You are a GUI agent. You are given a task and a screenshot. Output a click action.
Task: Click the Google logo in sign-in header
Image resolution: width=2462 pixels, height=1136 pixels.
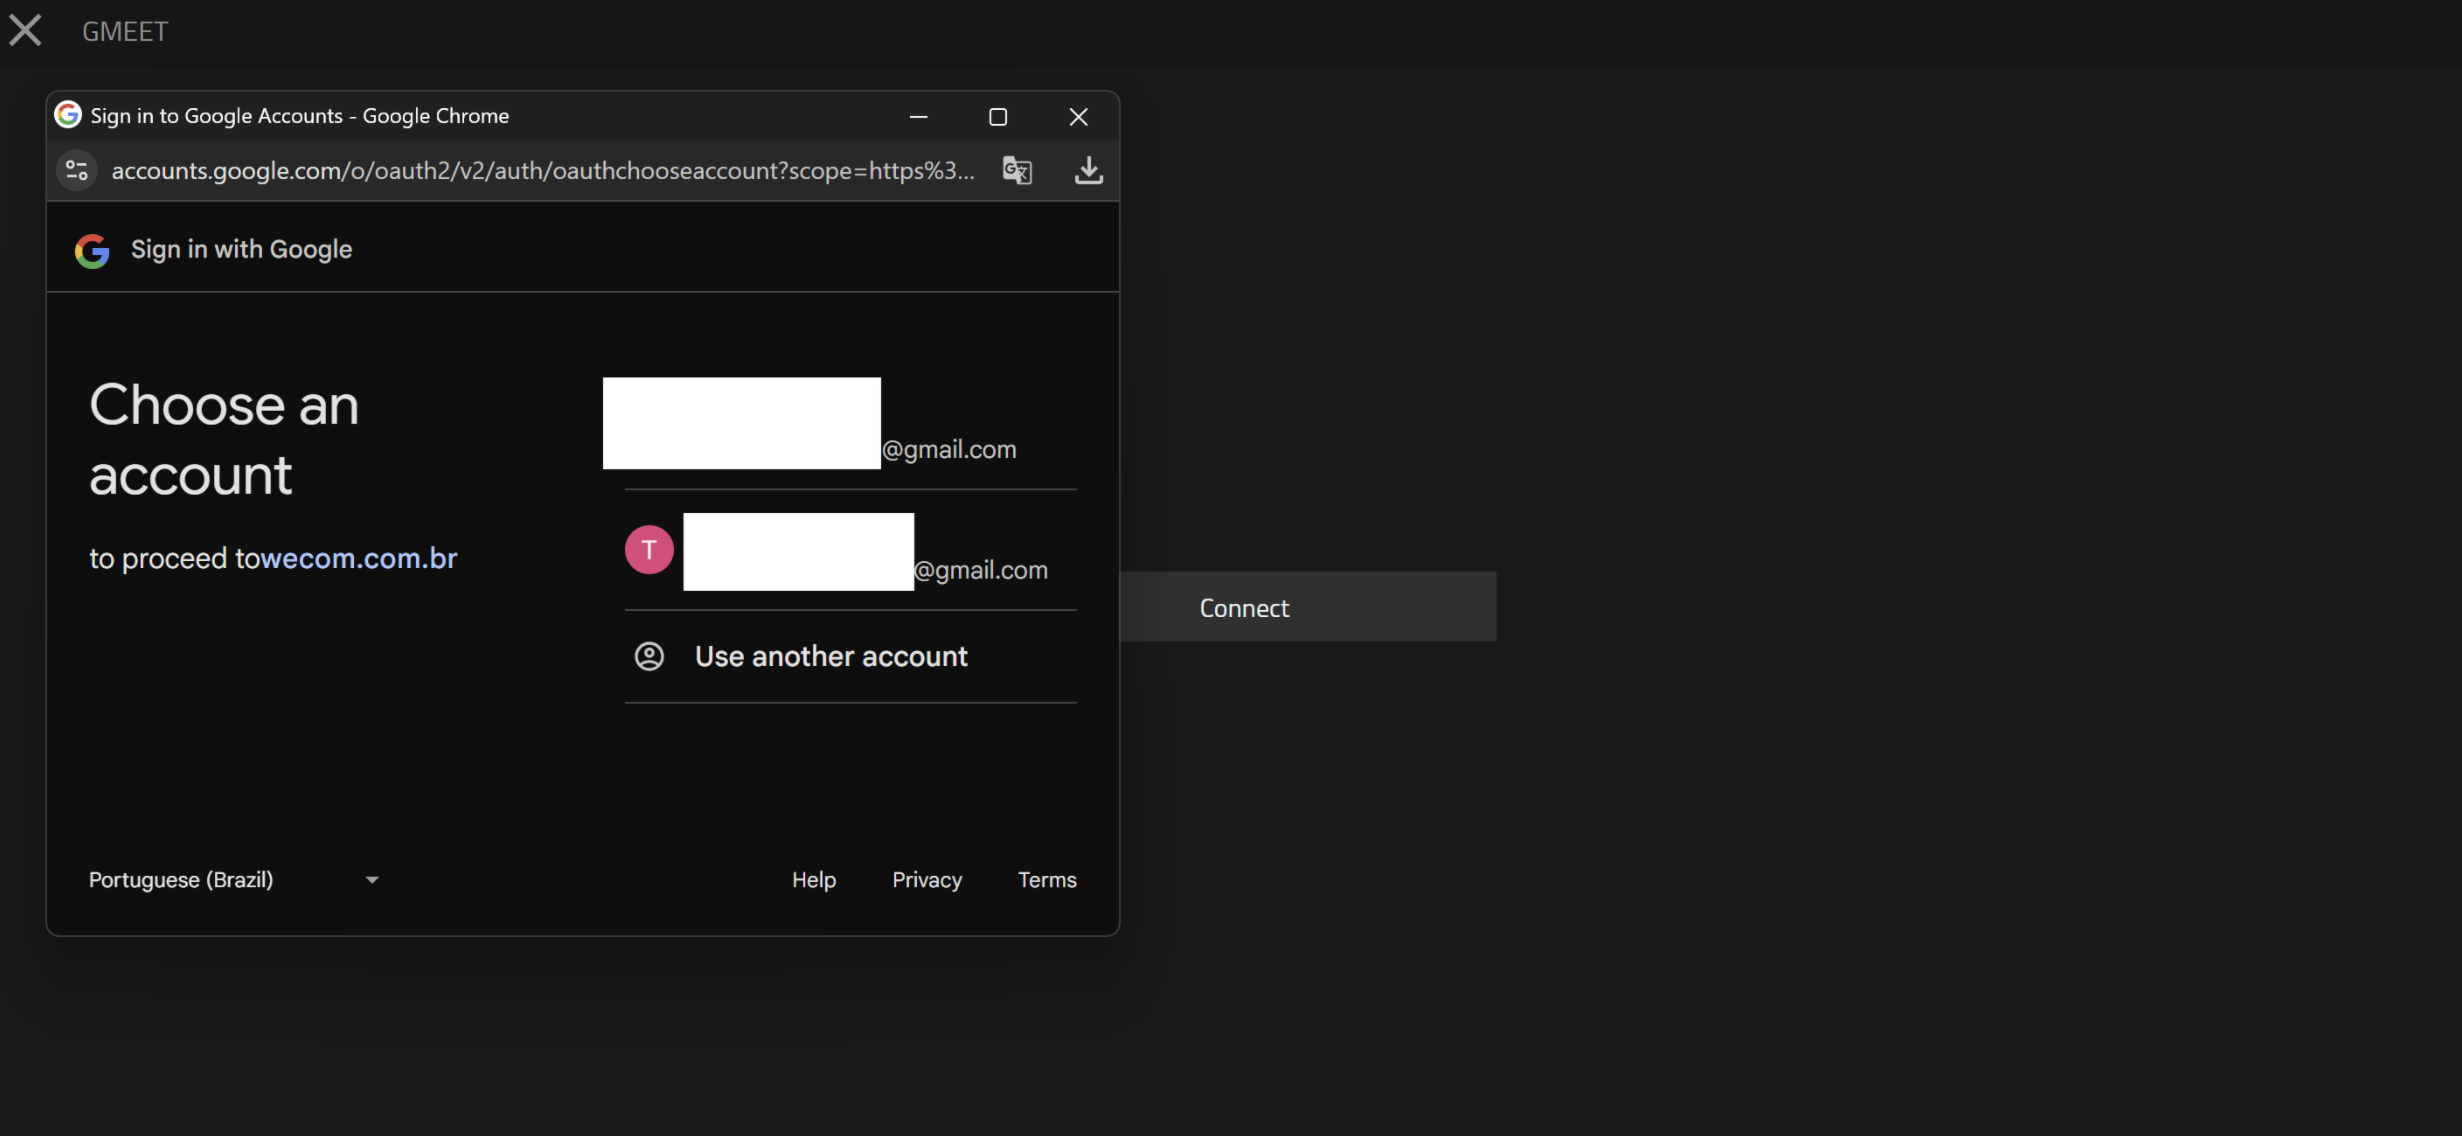tap(92, 250)
